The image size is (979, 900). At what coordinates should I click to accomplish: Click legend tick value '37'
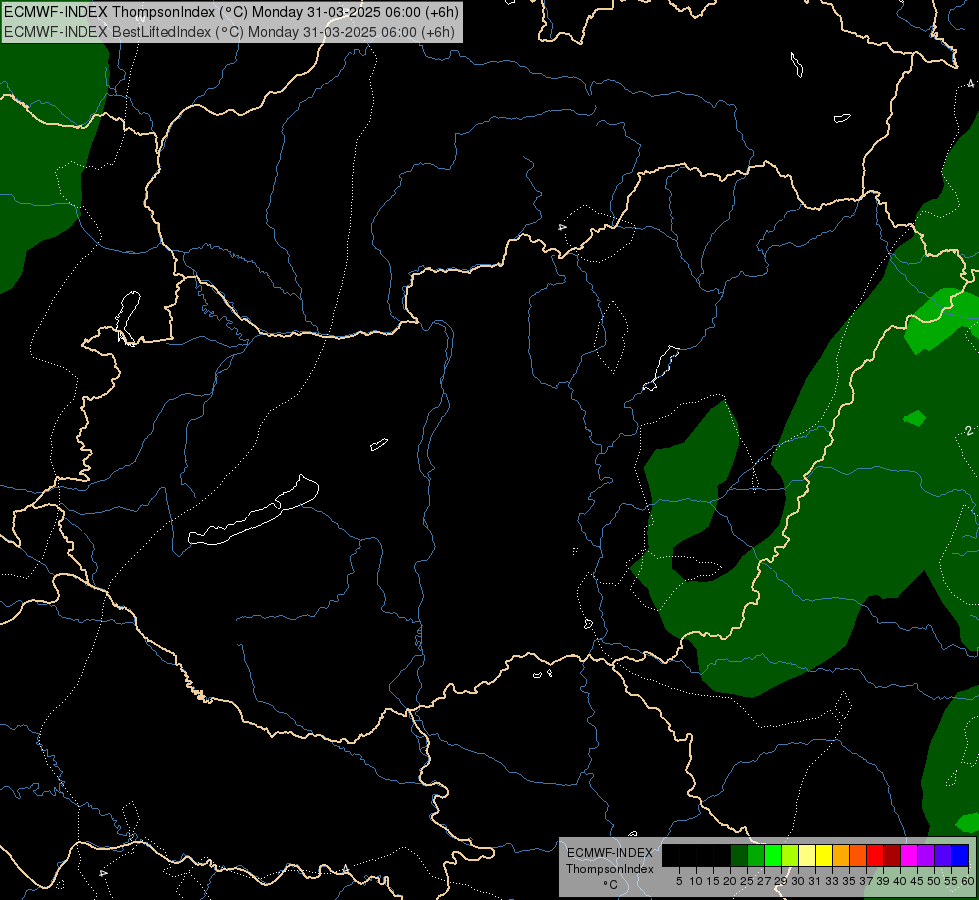866,881
